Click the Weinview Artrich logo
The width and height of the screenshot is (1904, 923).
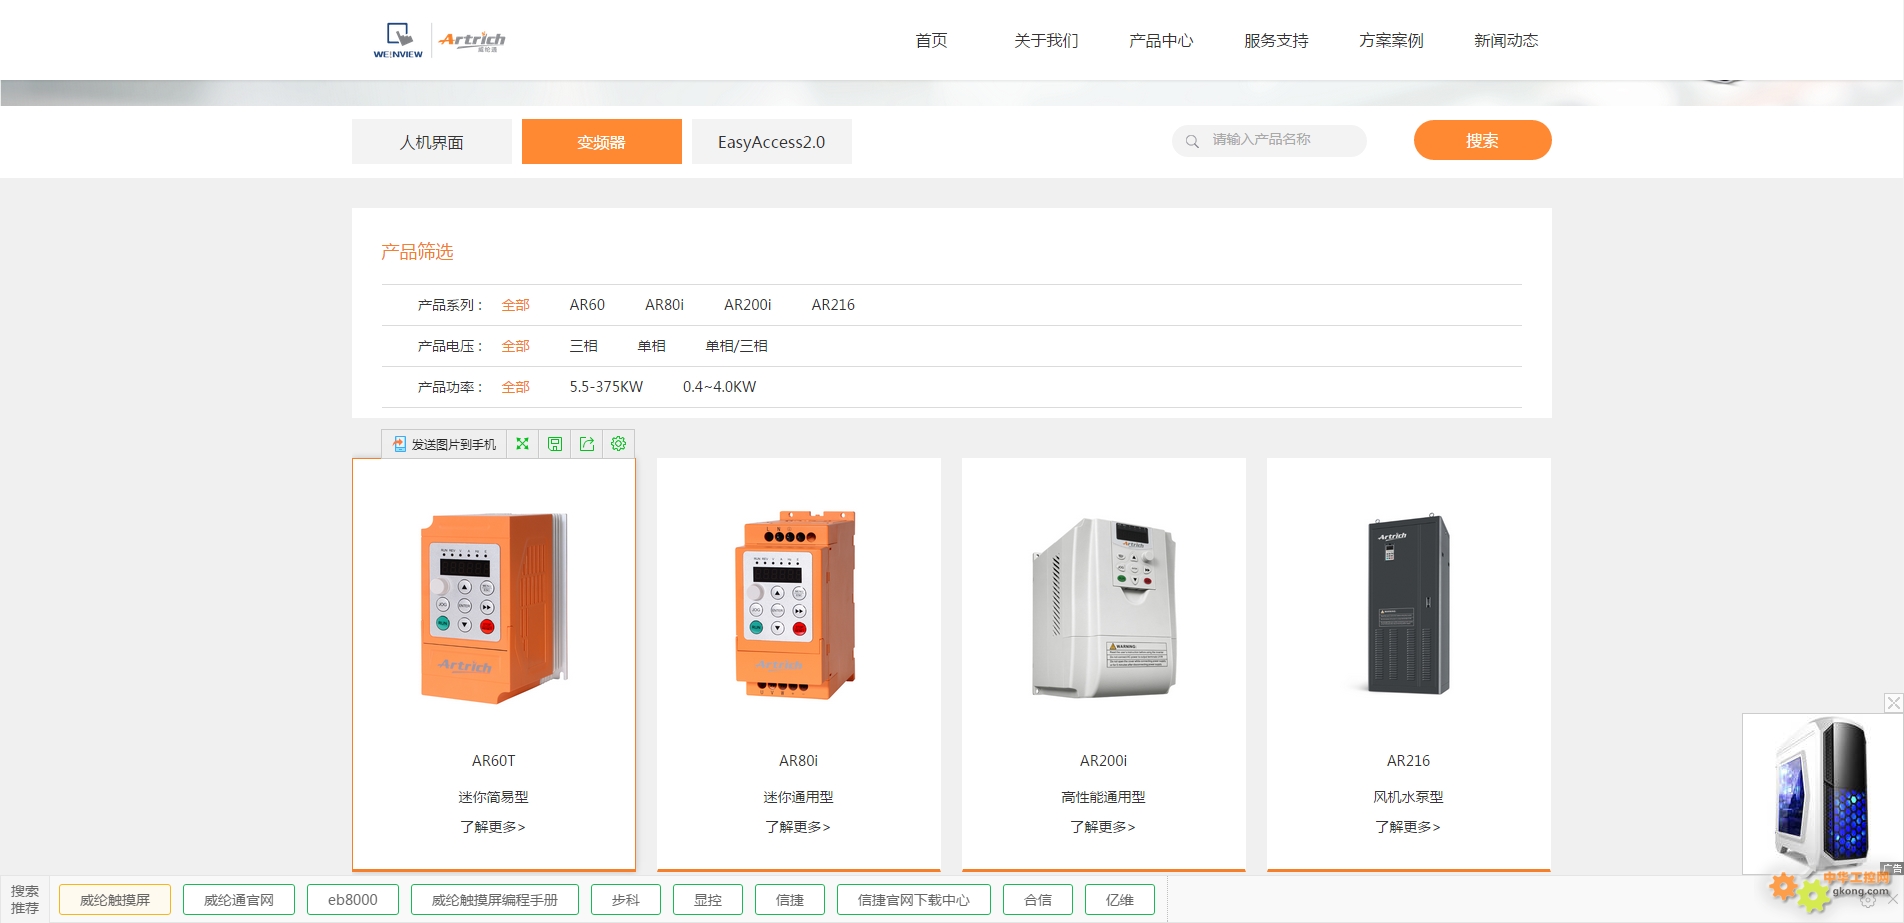[x=439, y=40]
